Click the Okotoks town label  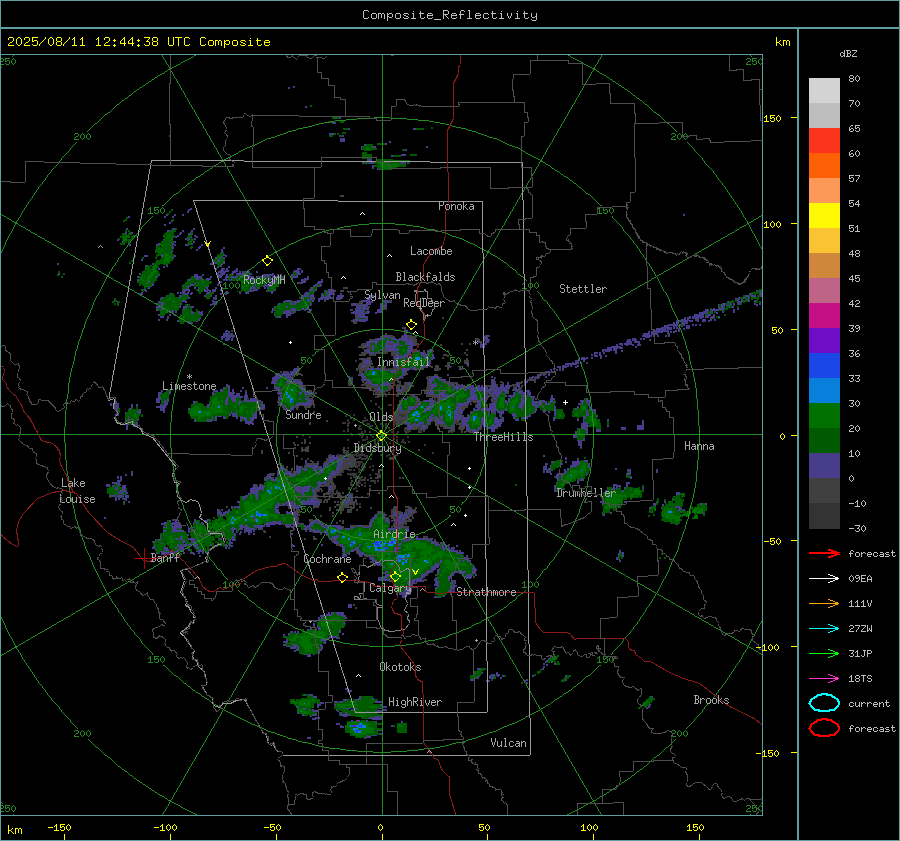coord(401,667)
